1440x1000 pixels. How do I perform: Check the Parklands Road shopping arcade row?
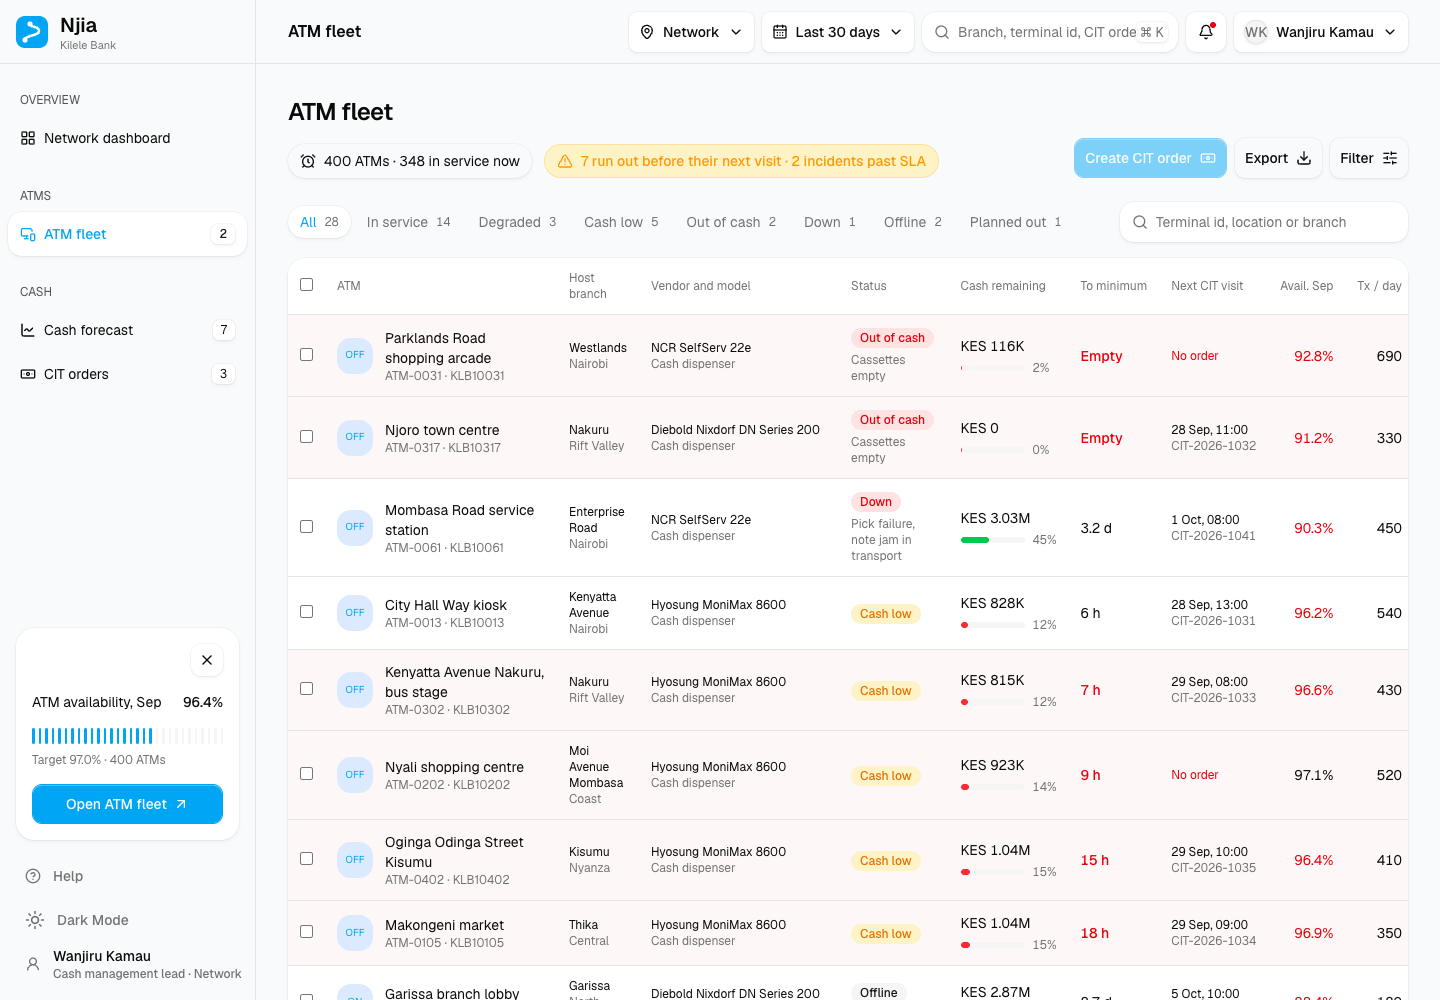pyautogui.click(x=307, y=355)
